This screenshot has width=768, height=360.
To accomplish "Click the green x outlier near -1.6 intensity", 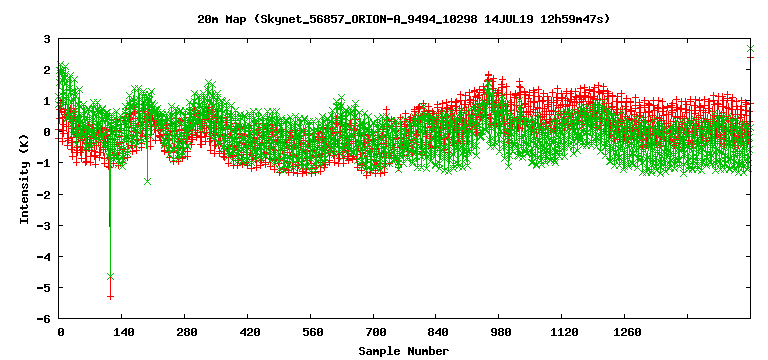I will coord(147,181).
